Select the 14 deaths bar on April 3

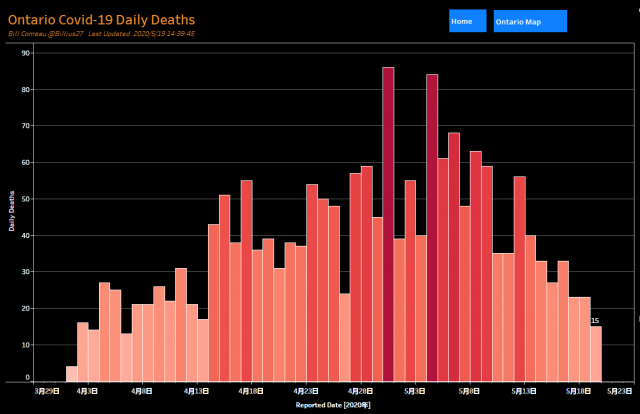(94, 356)
